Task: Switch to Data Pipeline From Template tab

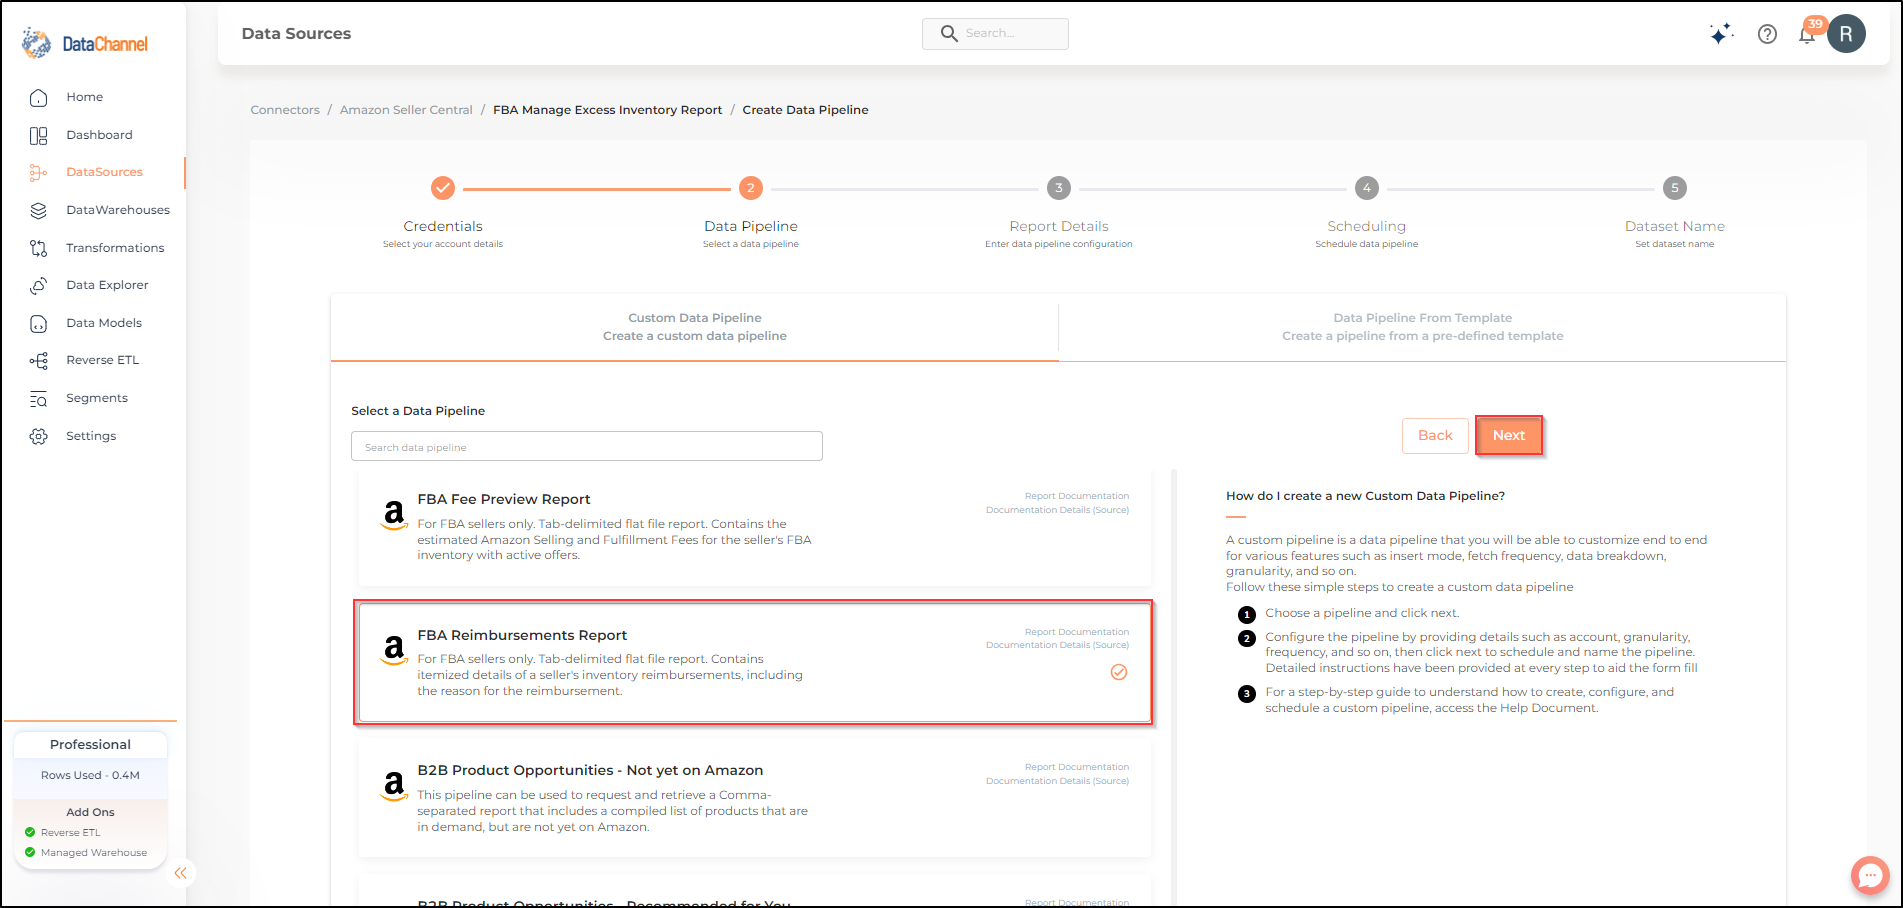Action: tap(1422, 327)
